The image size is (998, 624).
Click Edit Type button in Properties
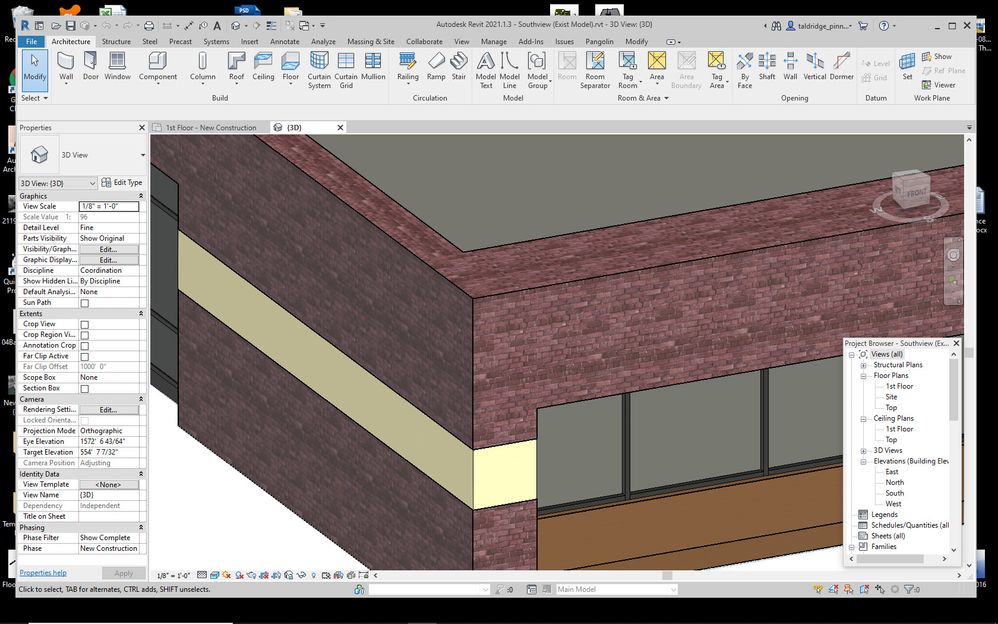point(122,183)
